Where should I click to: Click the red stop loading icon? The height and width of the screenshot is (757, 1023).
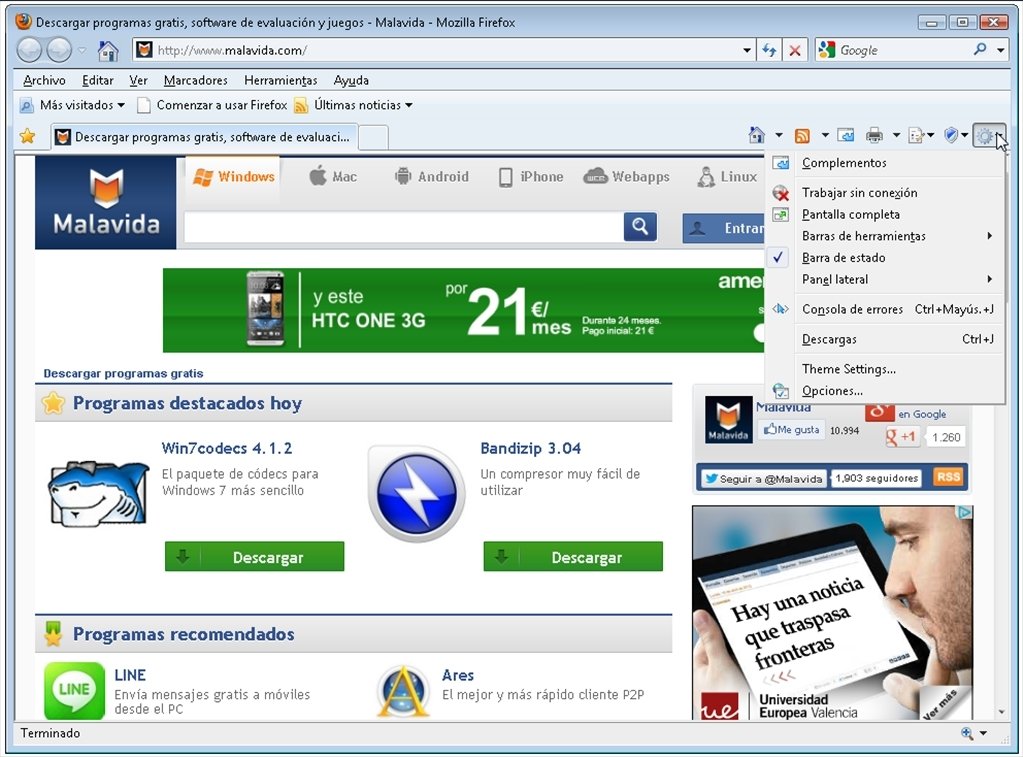(795, 50)
